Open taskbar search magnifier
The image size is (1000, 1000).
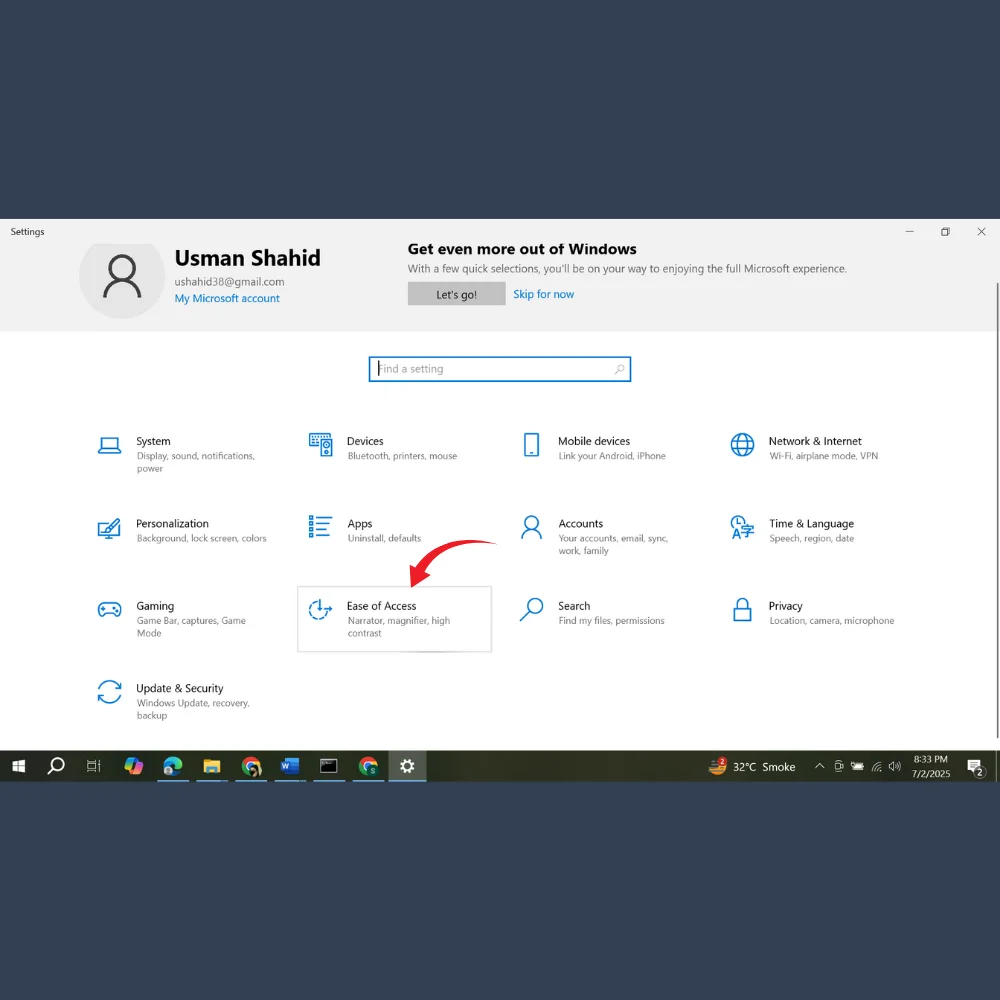click(56, 766)
